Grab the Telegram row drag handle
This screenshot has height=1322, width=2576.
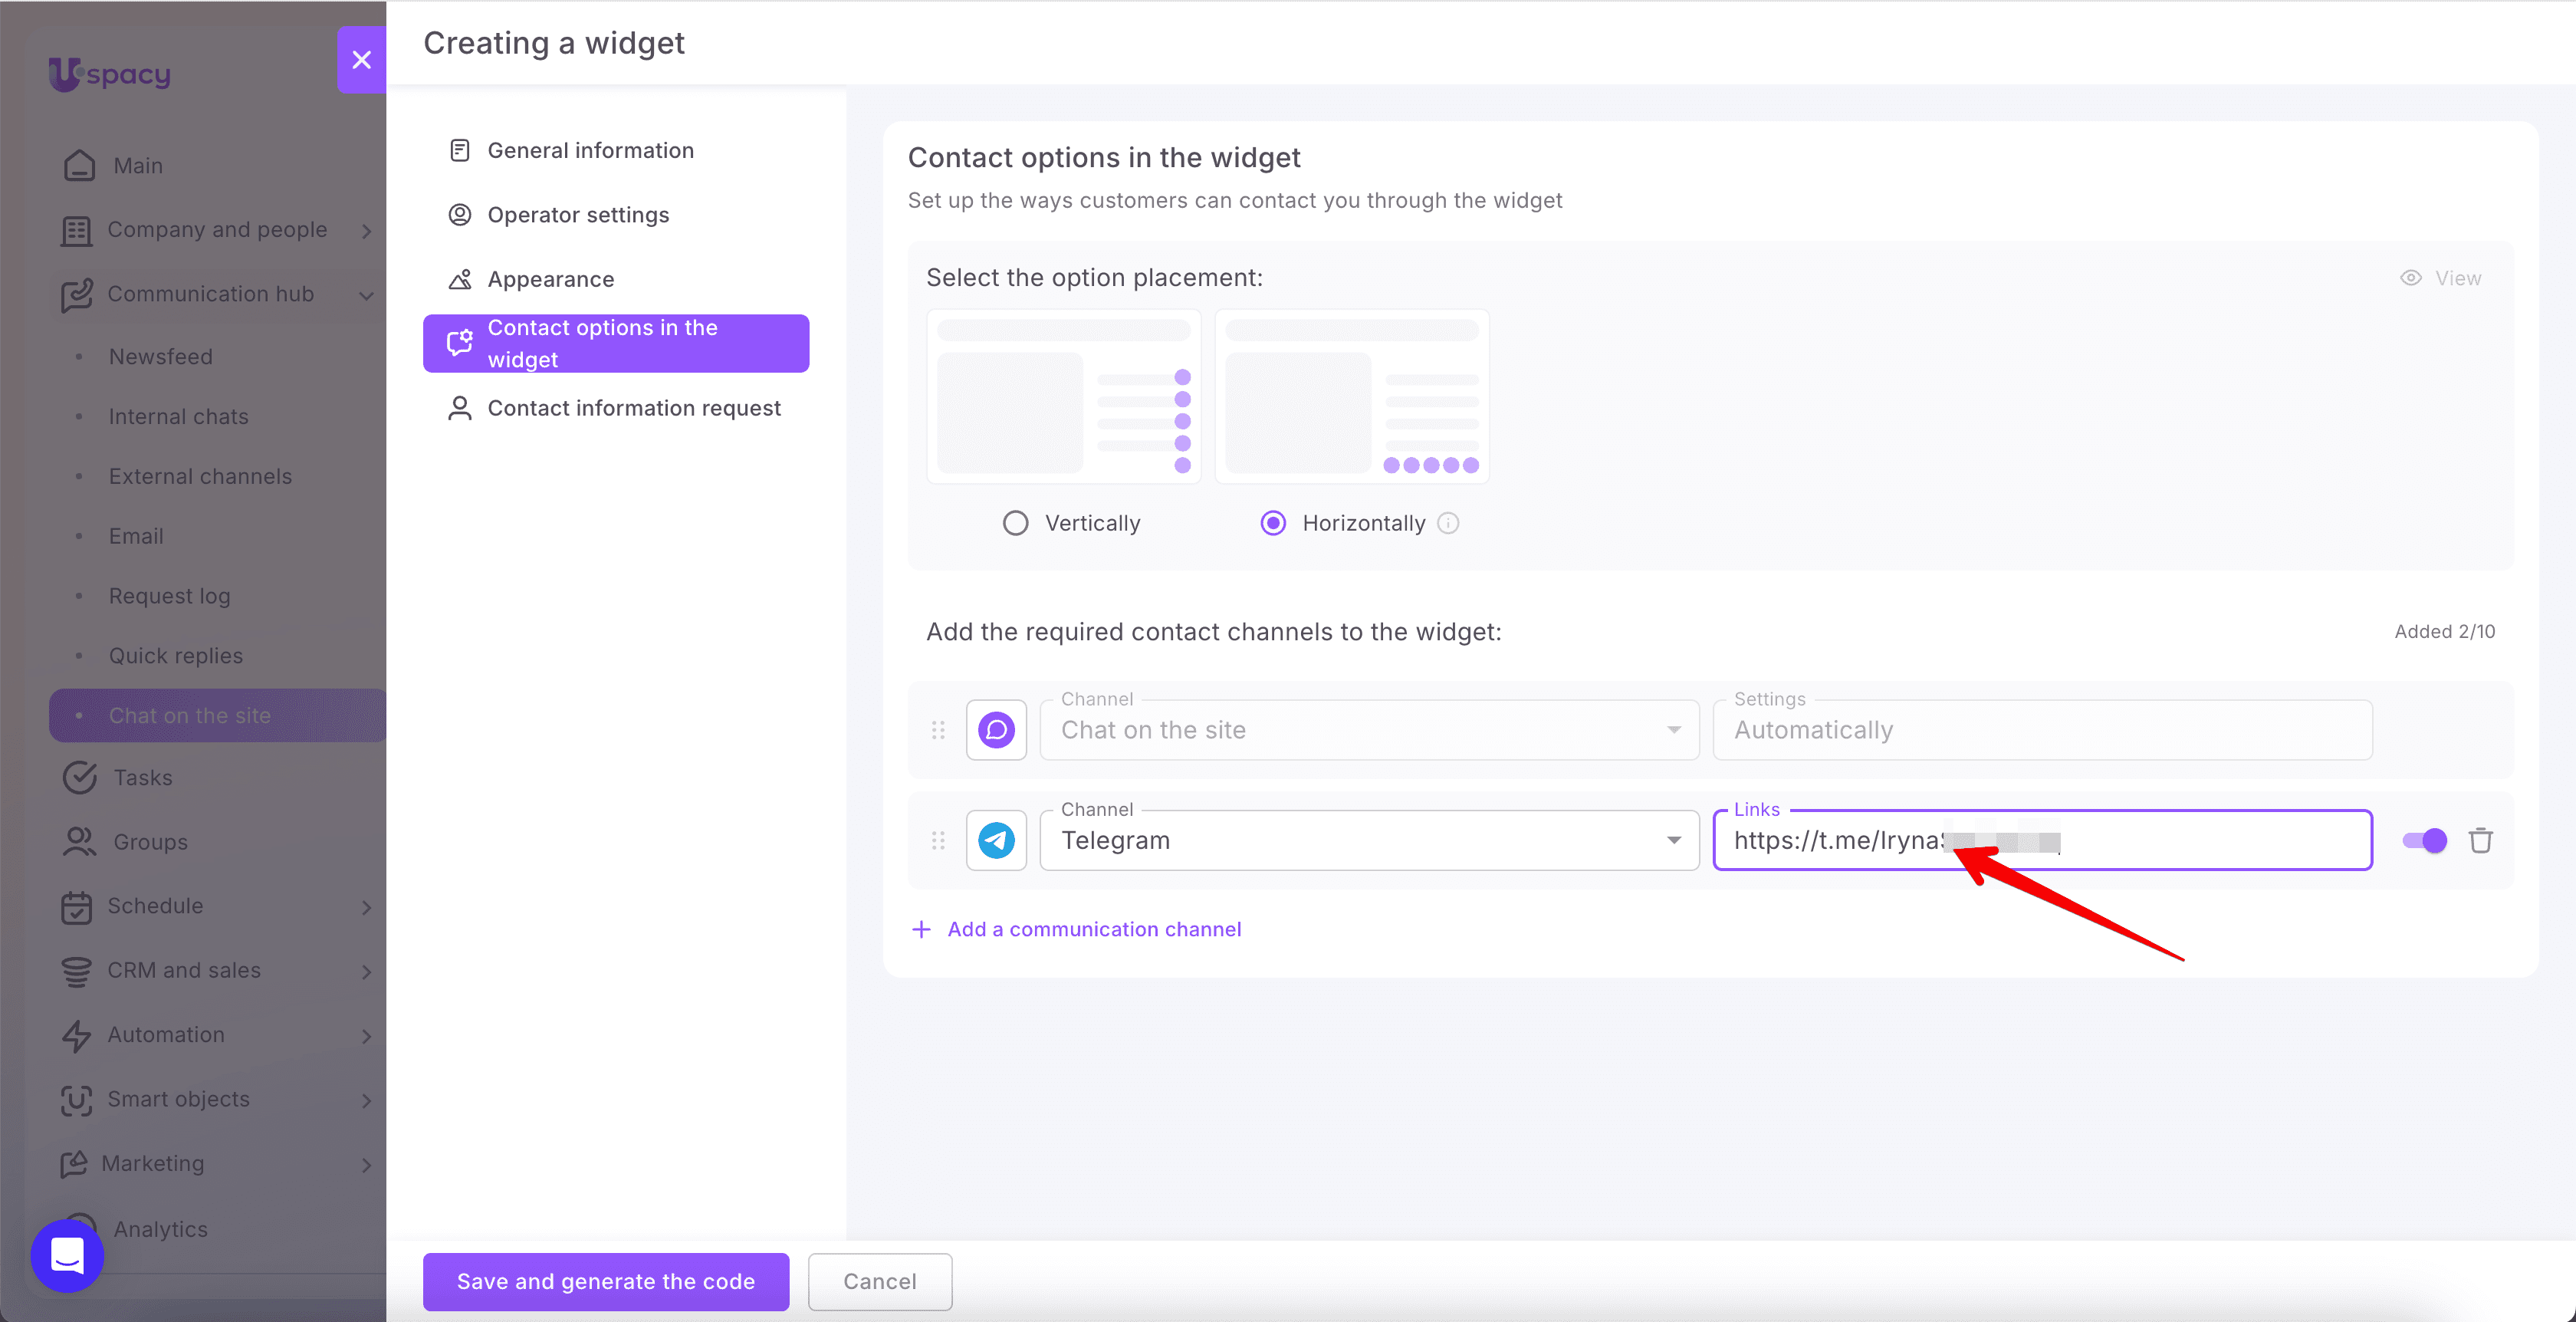pyautogui.click(x=938, y=841)
